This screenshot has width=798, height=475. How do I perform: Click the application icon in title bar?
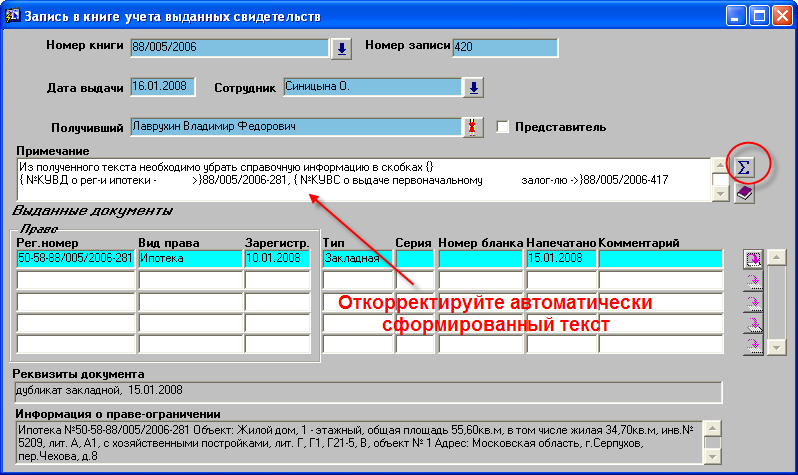tap(12, 16)
